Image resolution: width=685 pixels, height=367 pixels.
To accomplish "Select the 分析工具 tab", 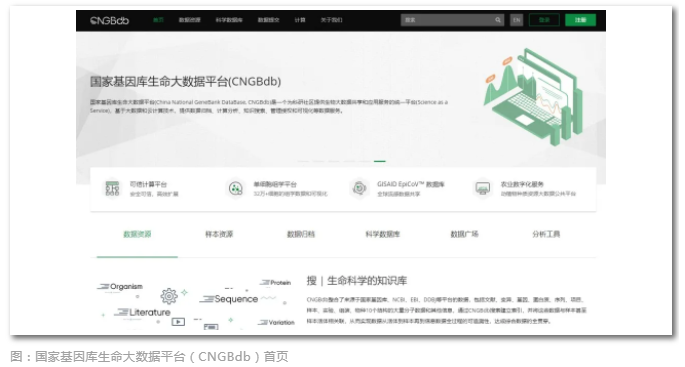I will (546, 234).
